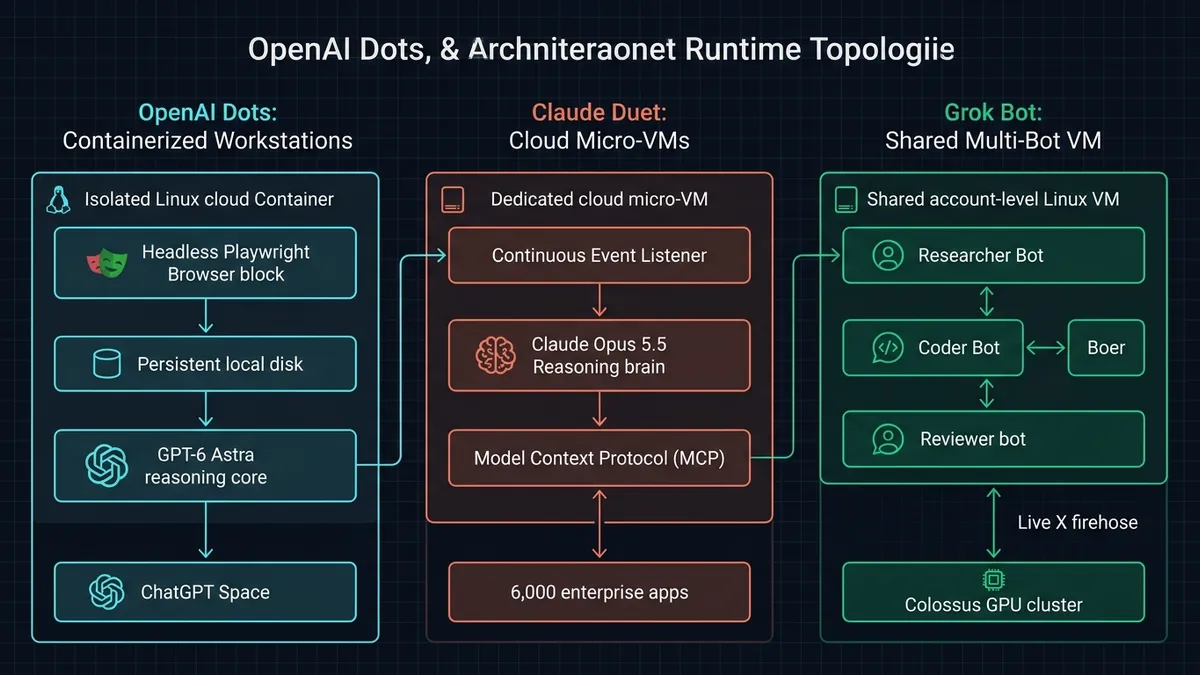Image resolution: width=1200 pixels, height=675 pixels.
Task: Select the Model Context Protocol (MCP) block
Action: [x=599, y=458]
